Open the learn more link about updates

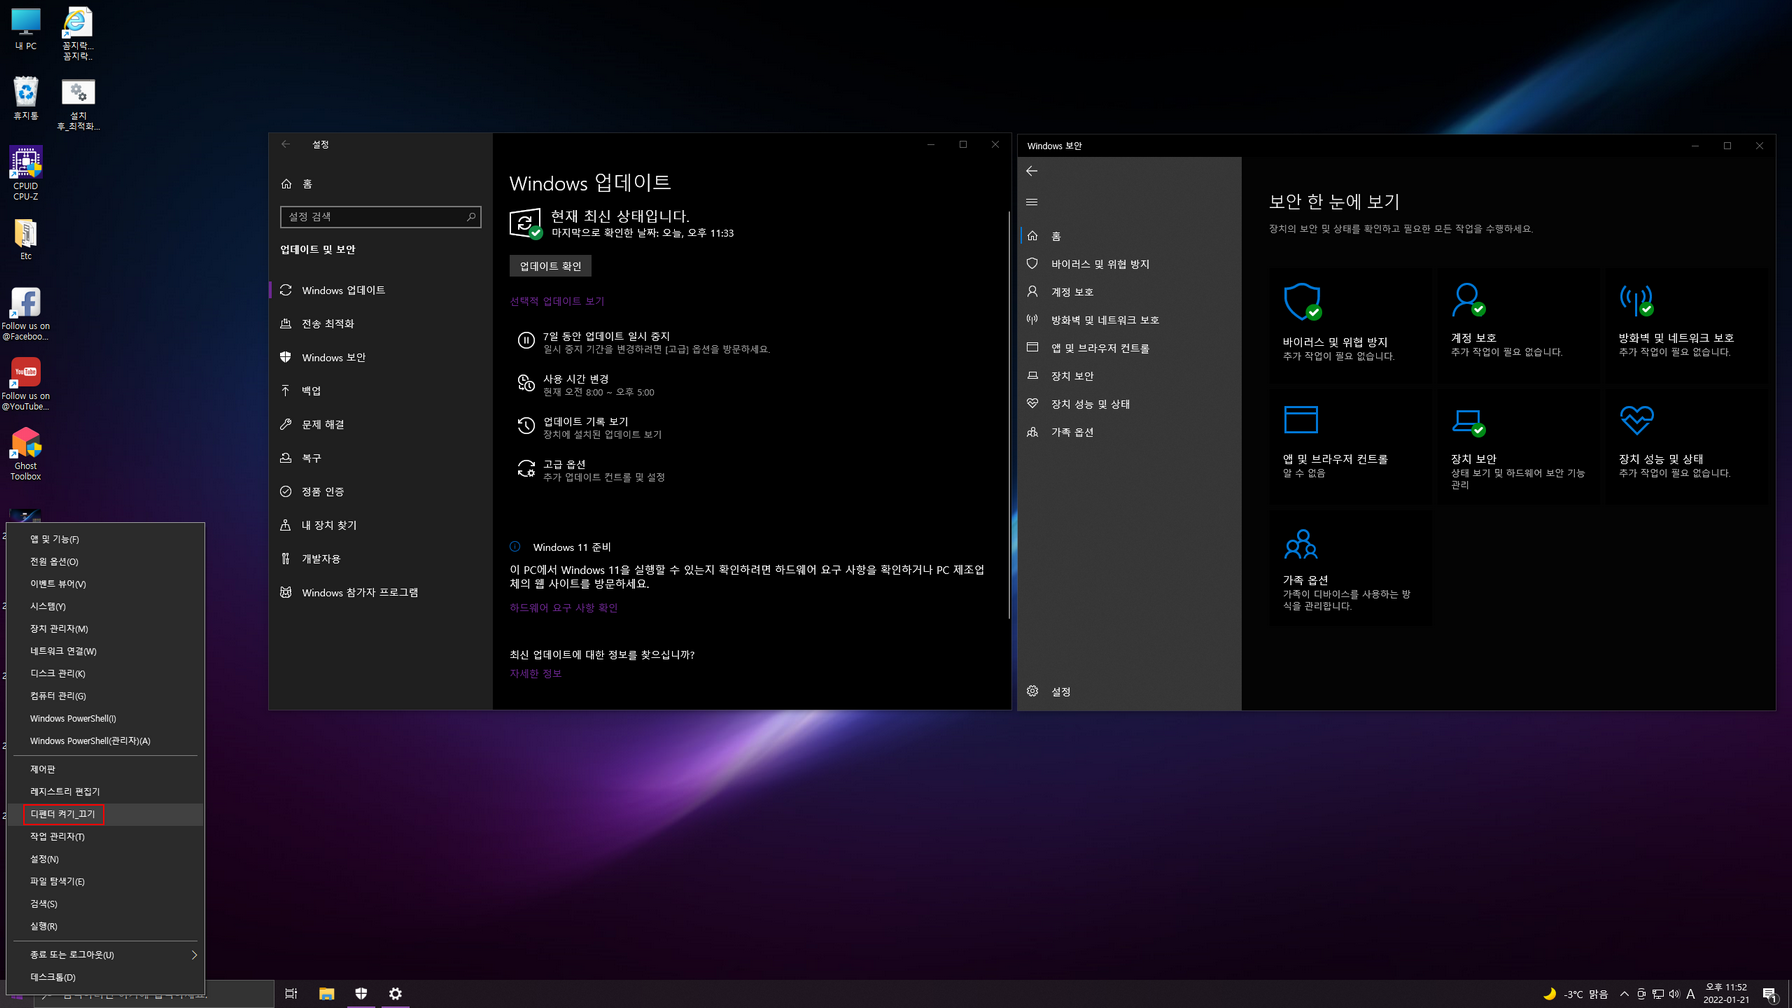(x=536, y=674)
